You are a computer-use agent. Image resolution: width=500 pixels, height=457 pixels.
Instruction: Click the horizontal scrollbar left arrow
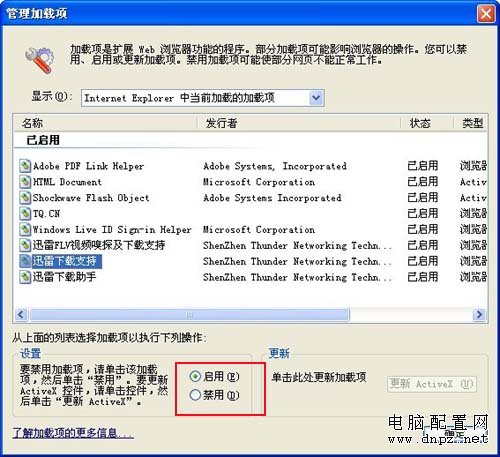[x=21, y=314]
